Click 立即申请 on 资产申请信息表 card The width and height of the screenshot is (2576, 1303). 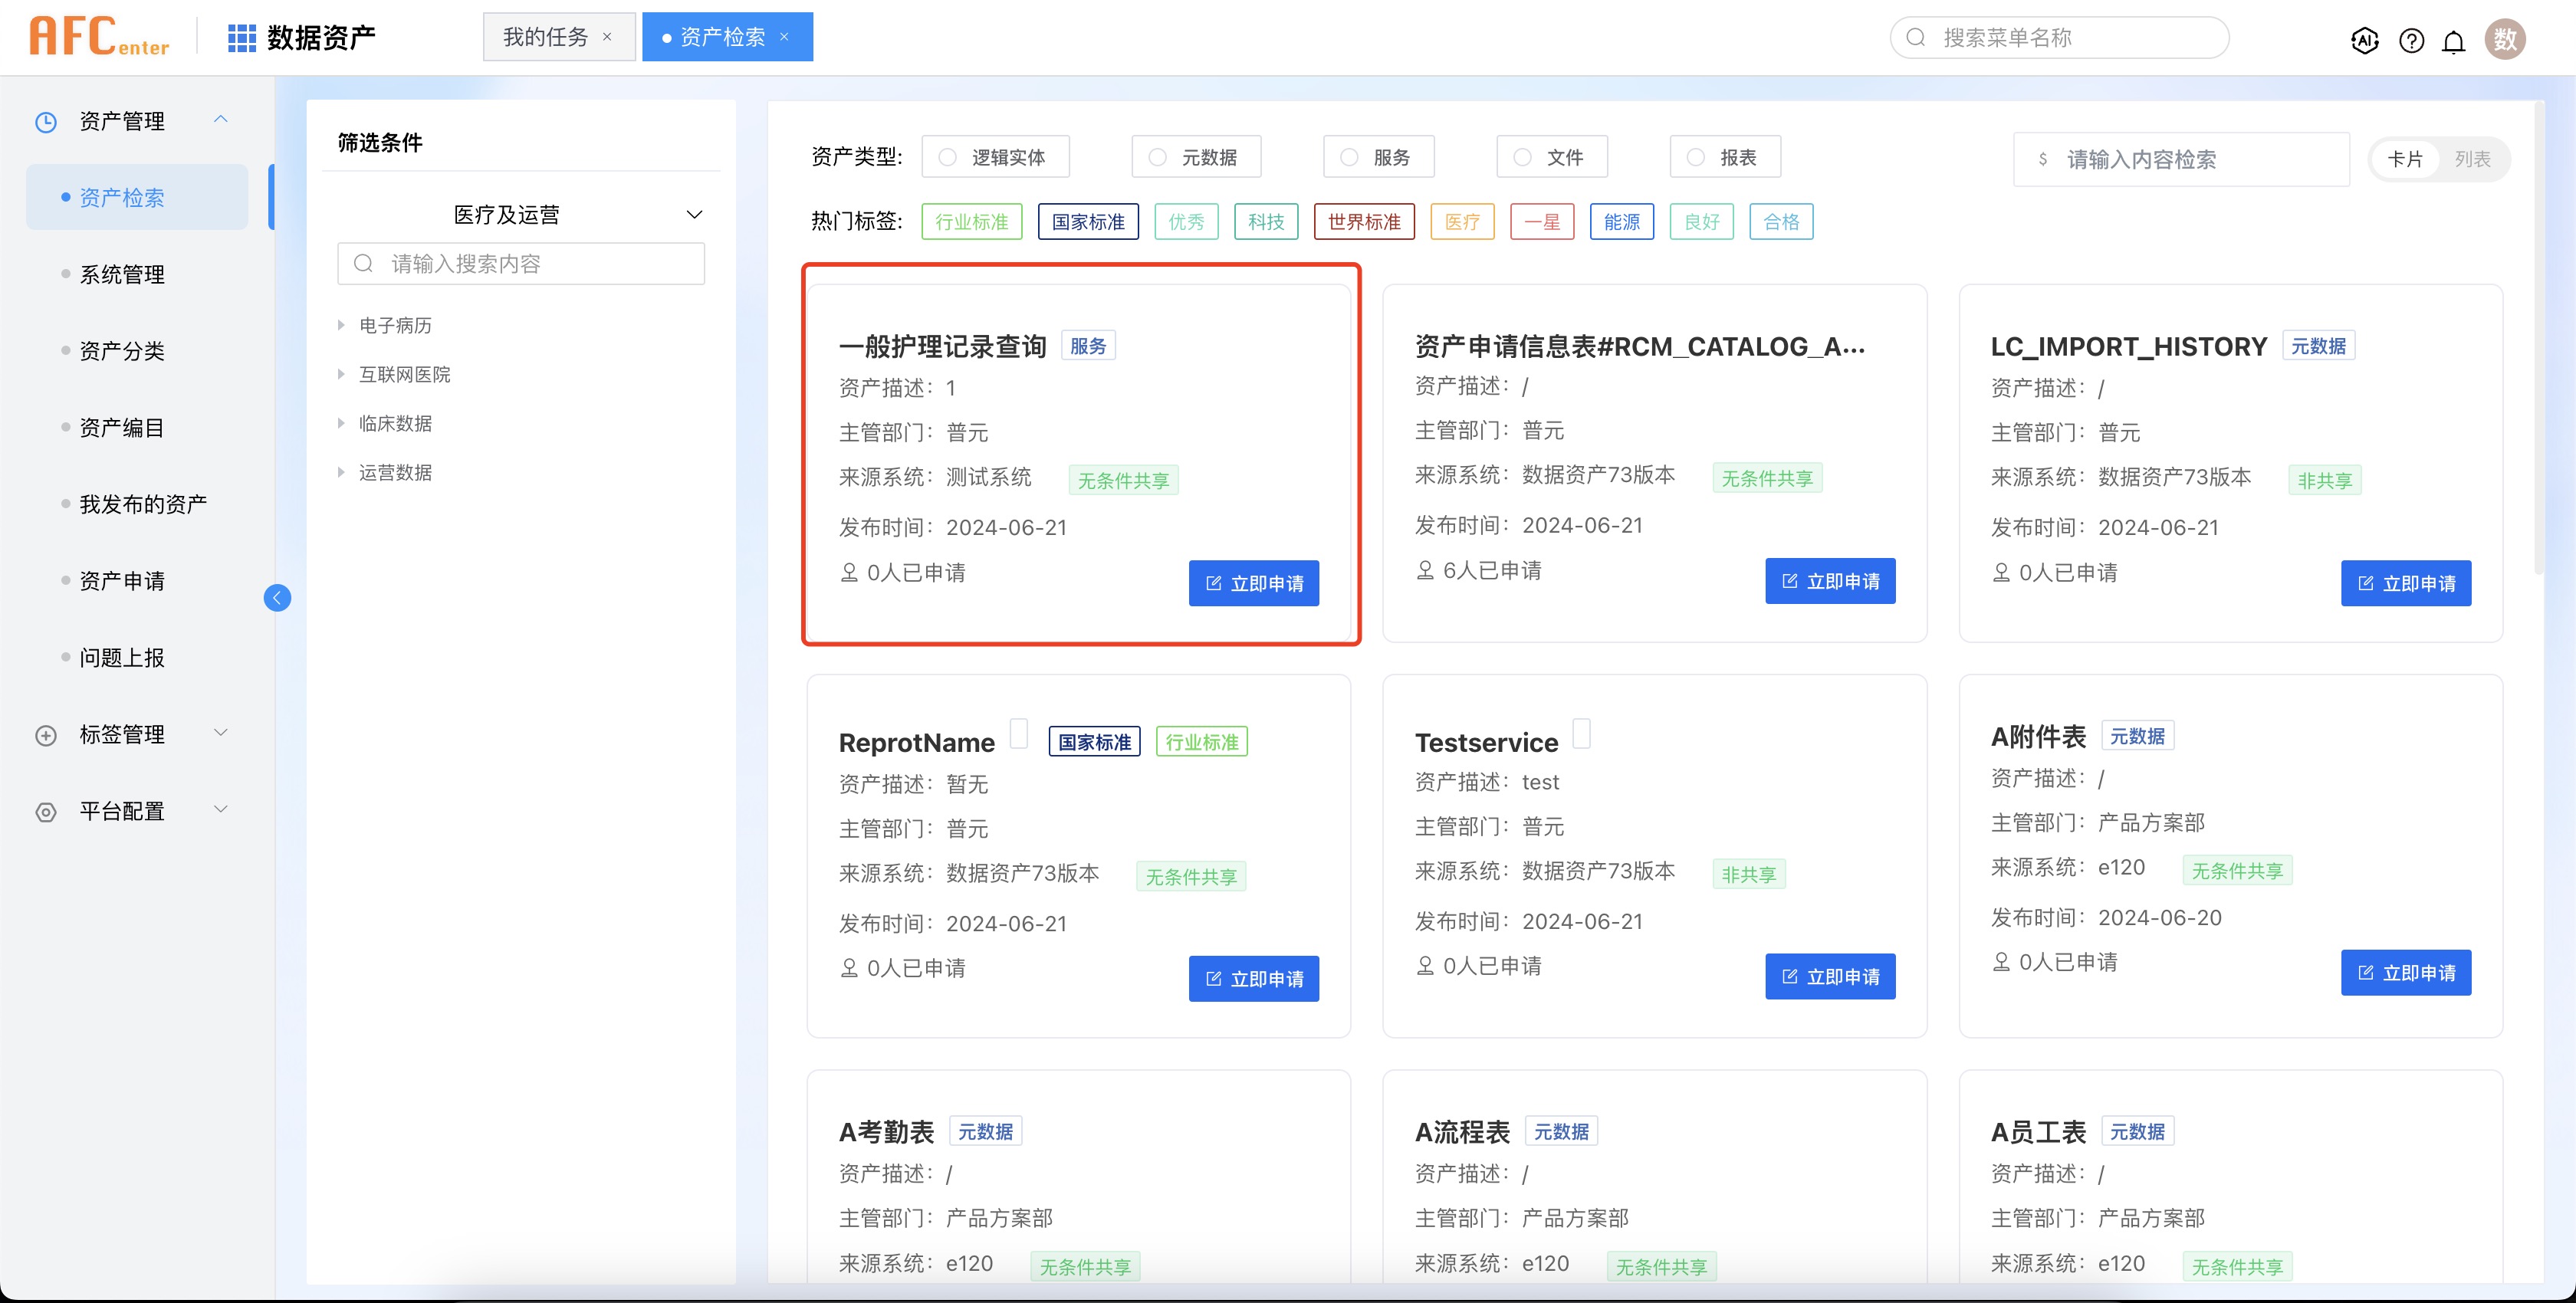(1830, 581)
